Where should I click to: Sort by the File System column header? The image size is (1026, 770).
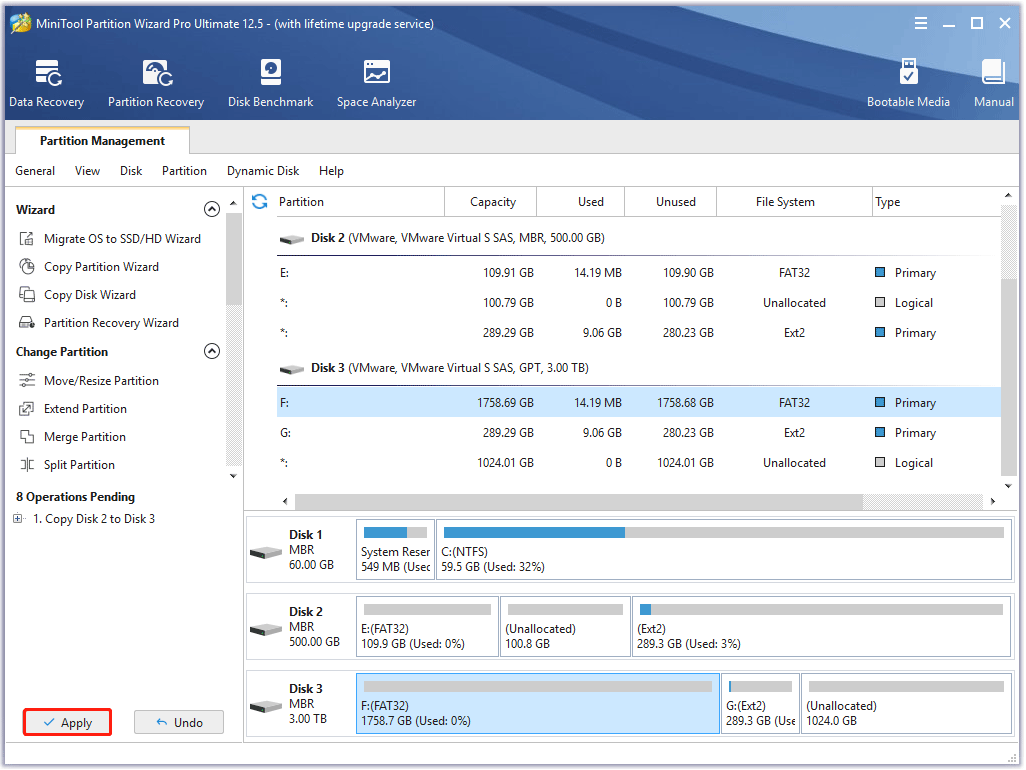click(795, 201)
